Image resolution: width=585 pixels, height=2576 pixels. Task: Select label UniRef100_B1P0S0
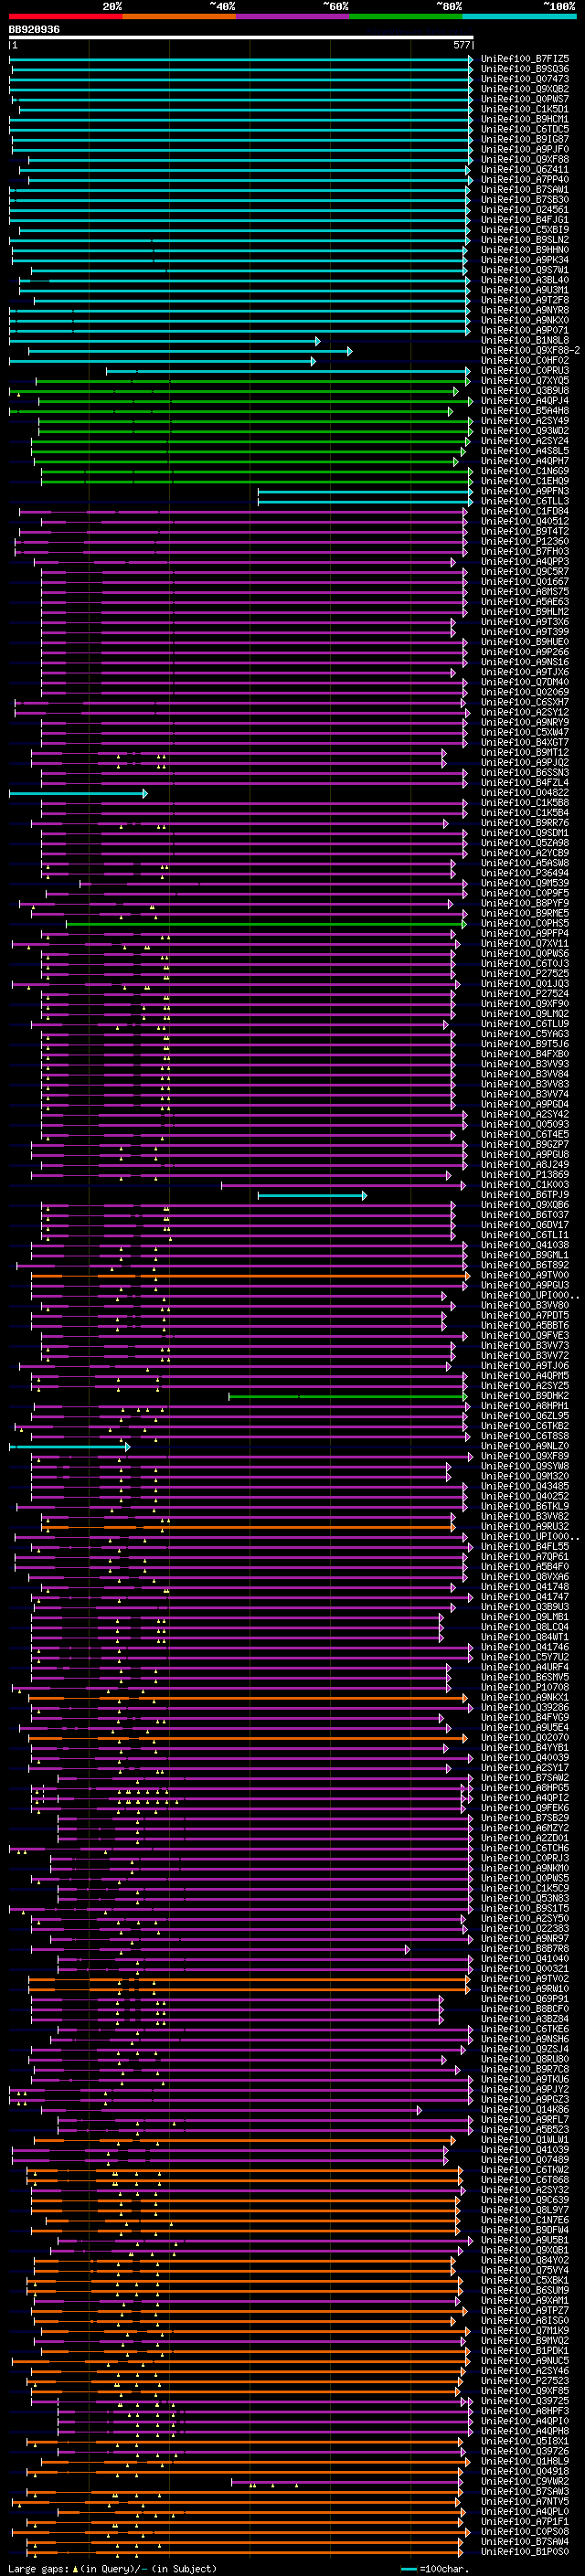pos(525,2551)
